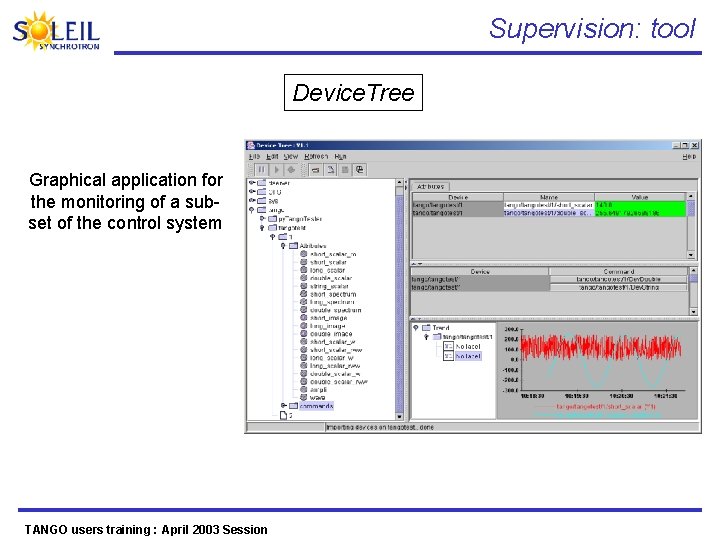Click the toolbar icon right after the second grip handle

click(315, 170)
